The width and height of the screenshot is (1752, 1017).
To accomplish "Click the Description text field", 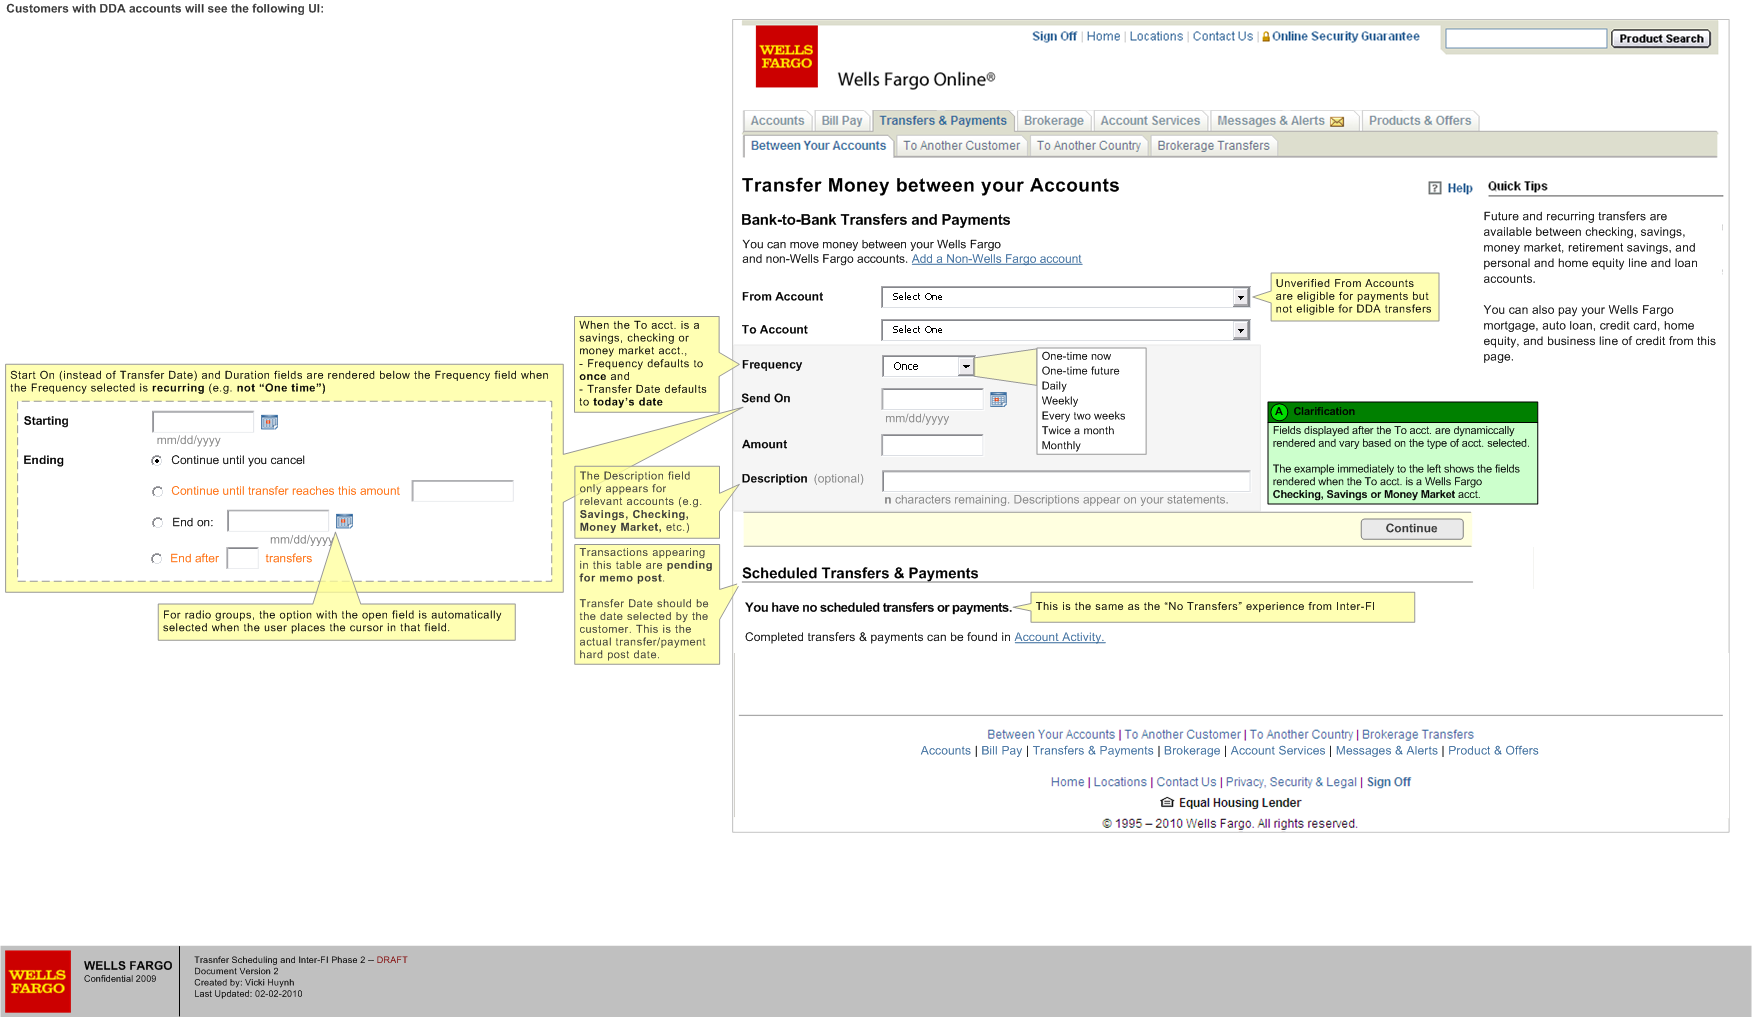I will click(x=1066, y=481).
